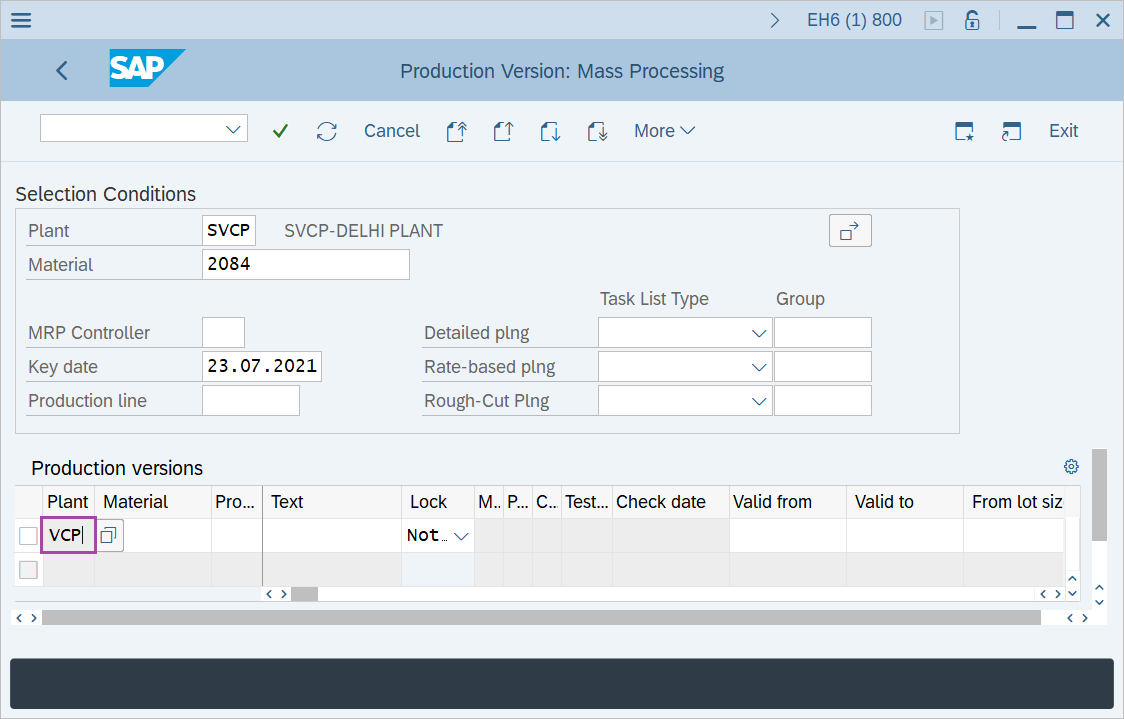The height and width of the screenshot is (719, 1124).
Task: Click the session lock icon in the header
Action: [x=971, y=19]
